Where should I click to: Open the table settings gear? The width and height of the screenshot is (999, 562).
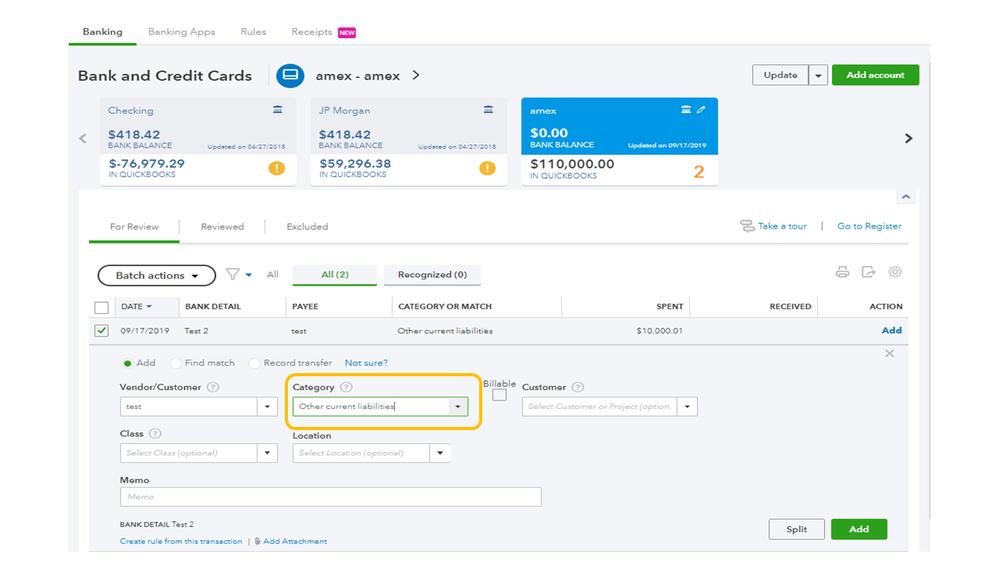coord(895,272)
